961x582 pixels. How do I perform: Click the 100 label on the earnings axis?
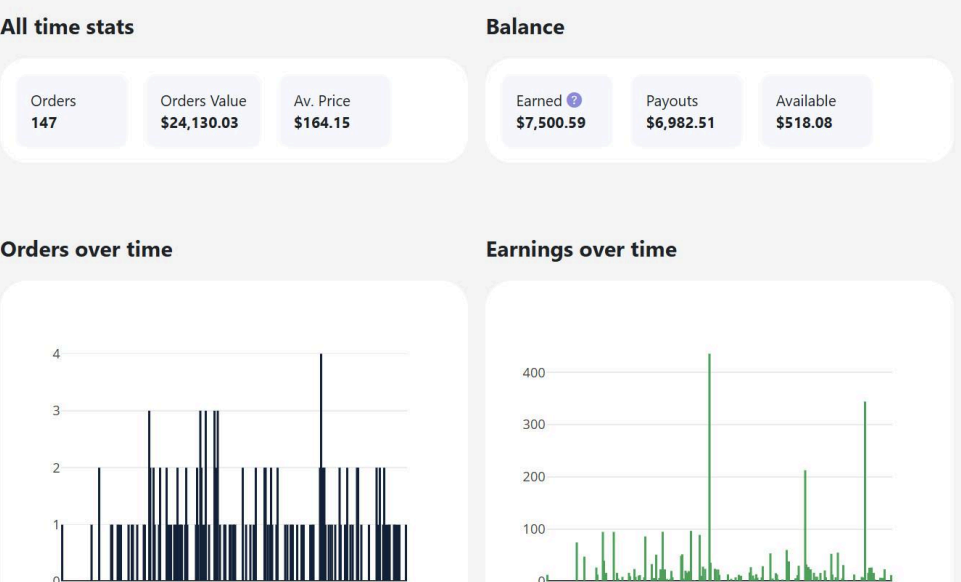coord(532,529)
